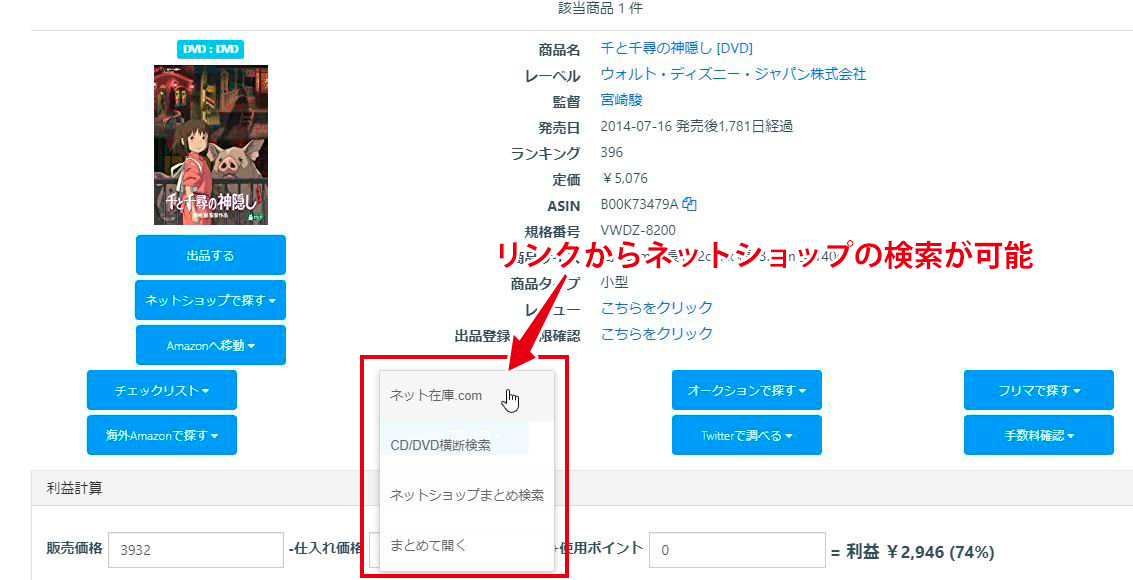Click the Spirited Away DVD cover thumbnail
1133x580 pixels.
[211, 144]
